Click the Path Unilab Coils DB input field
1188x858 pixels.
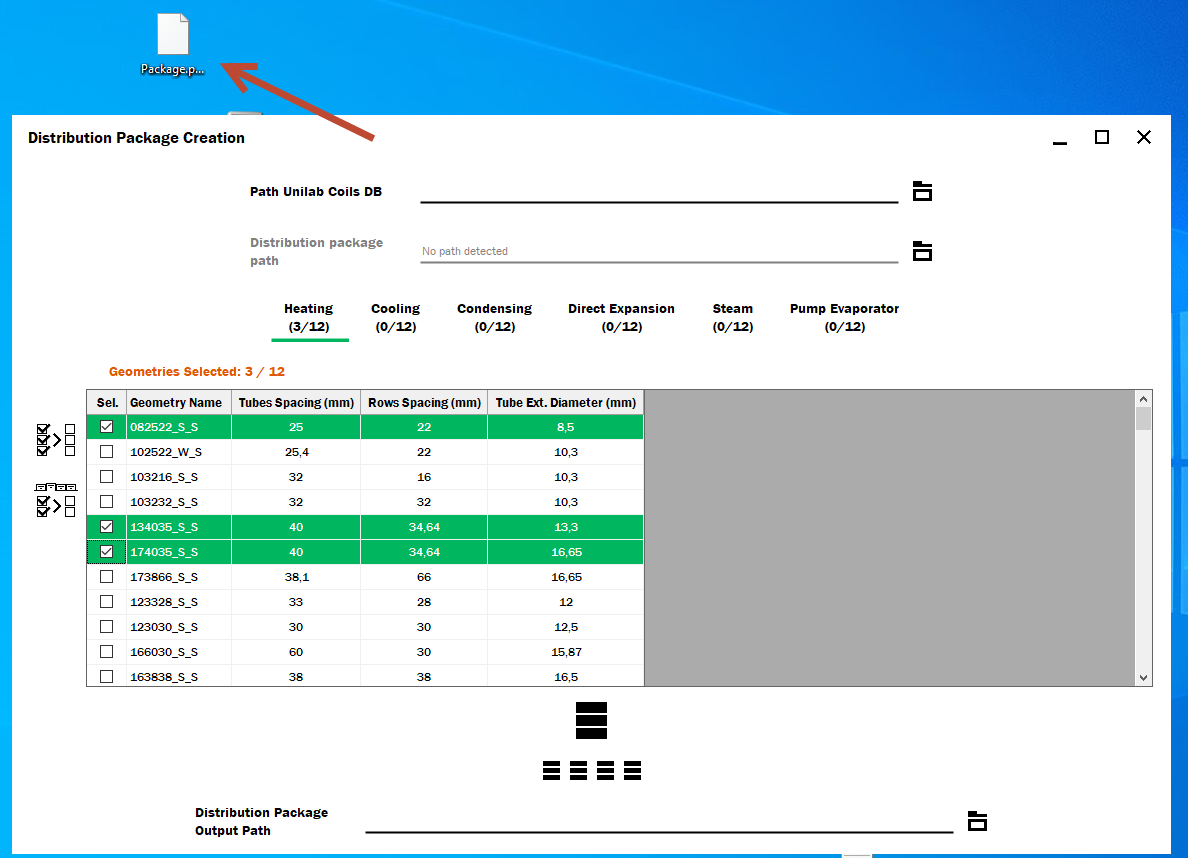coord(658,191)
